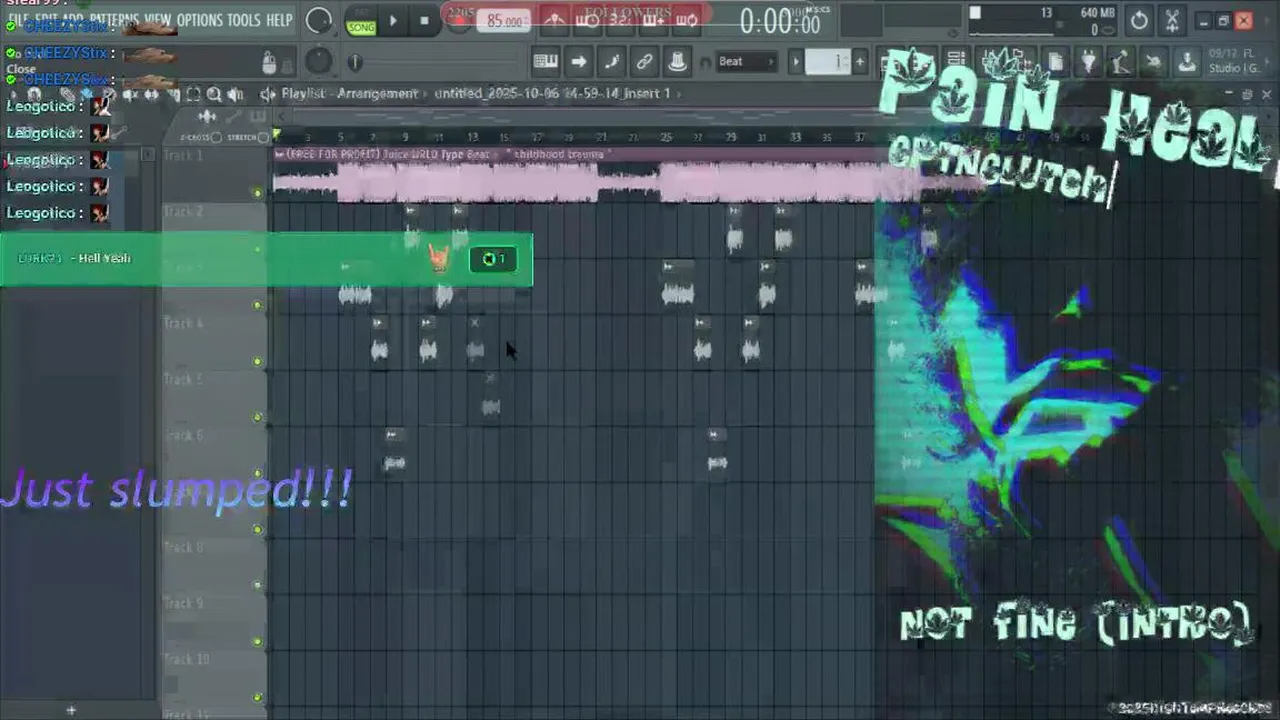Open the Playlist options speaker-arrow menu
Image resolution: width=1280 pixels, height=720 pixels.
point(268,94)
